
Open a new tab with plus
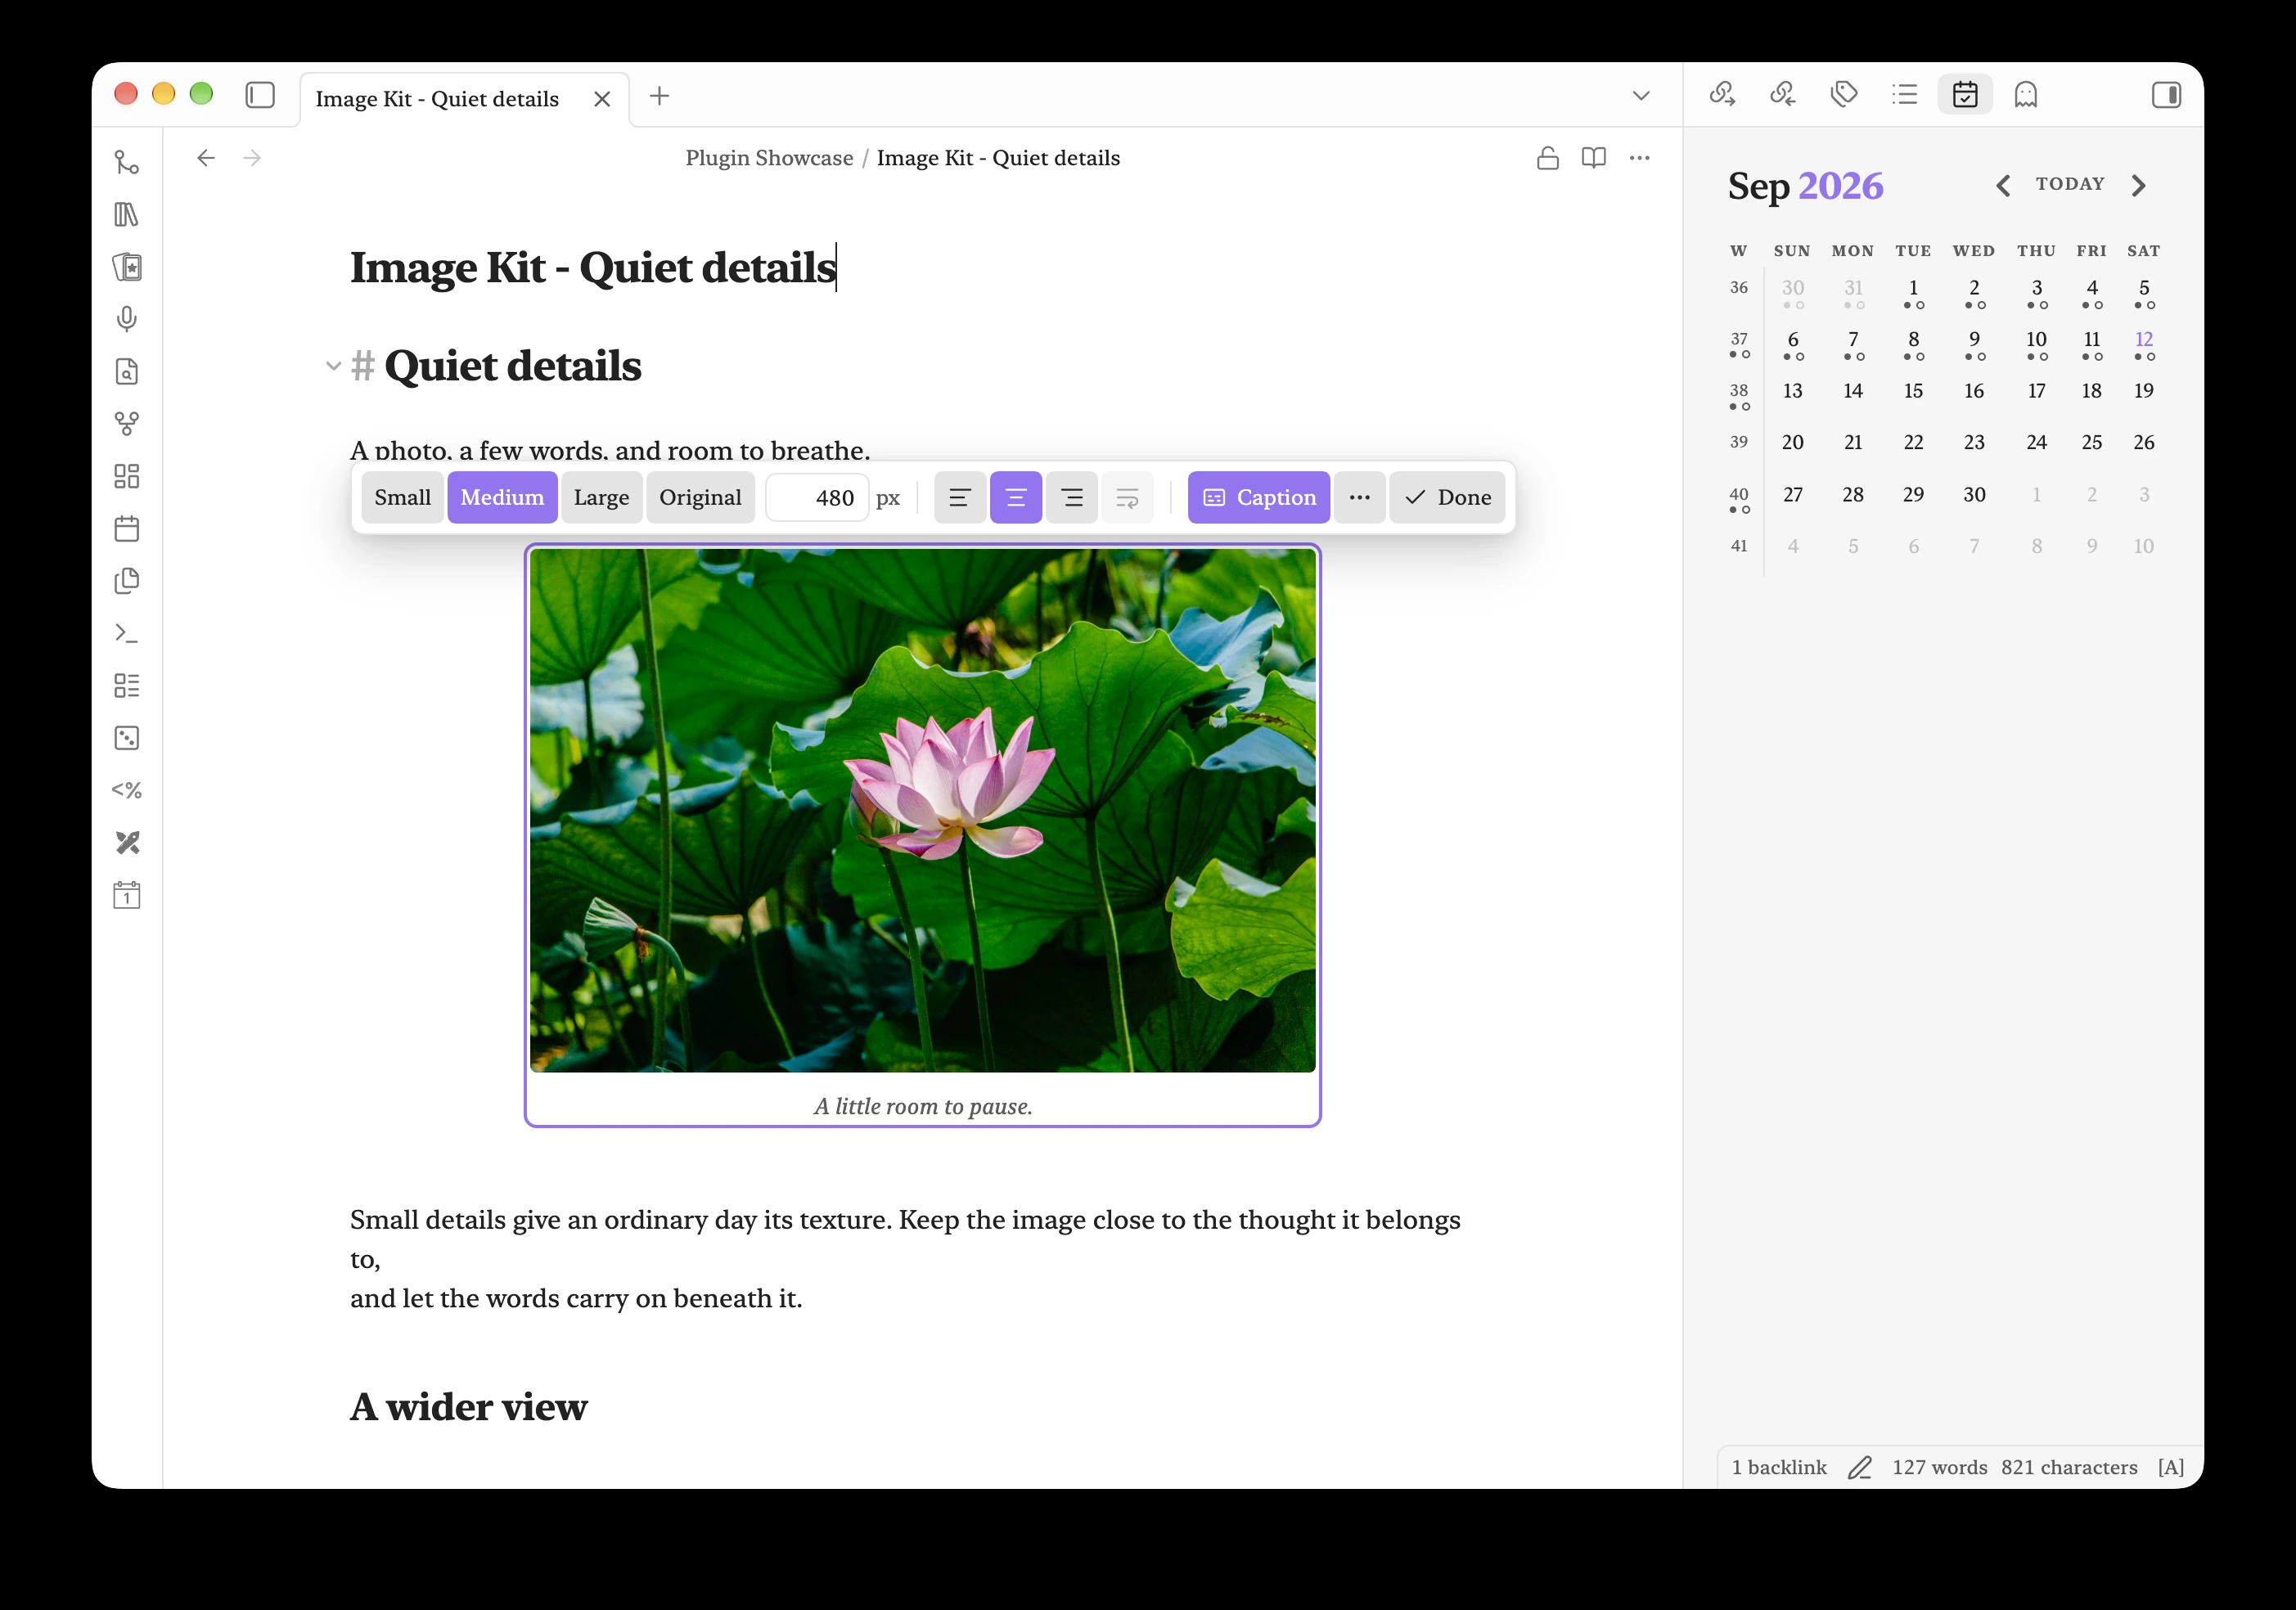coord(659,96)
